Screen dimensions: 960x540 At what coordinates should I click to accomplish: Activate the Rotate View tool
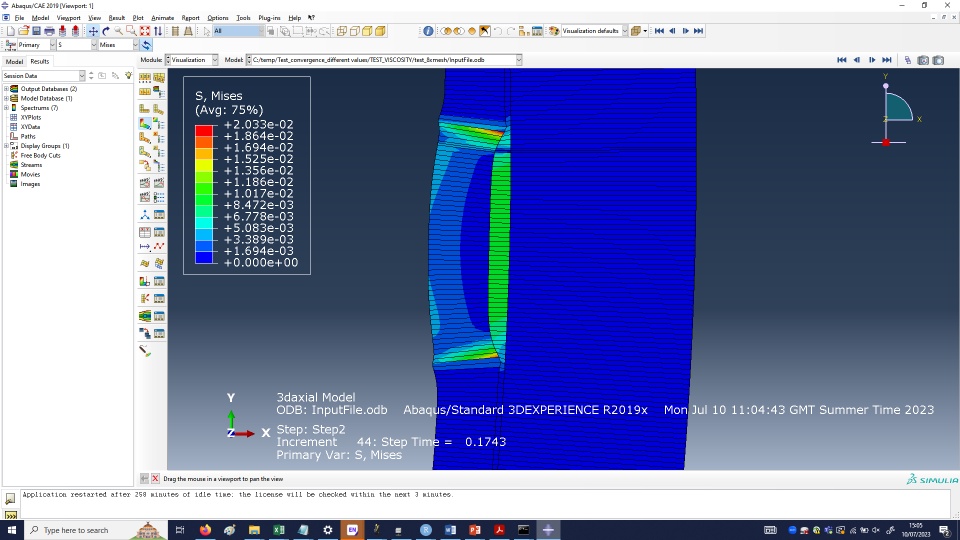click(106, 31)
